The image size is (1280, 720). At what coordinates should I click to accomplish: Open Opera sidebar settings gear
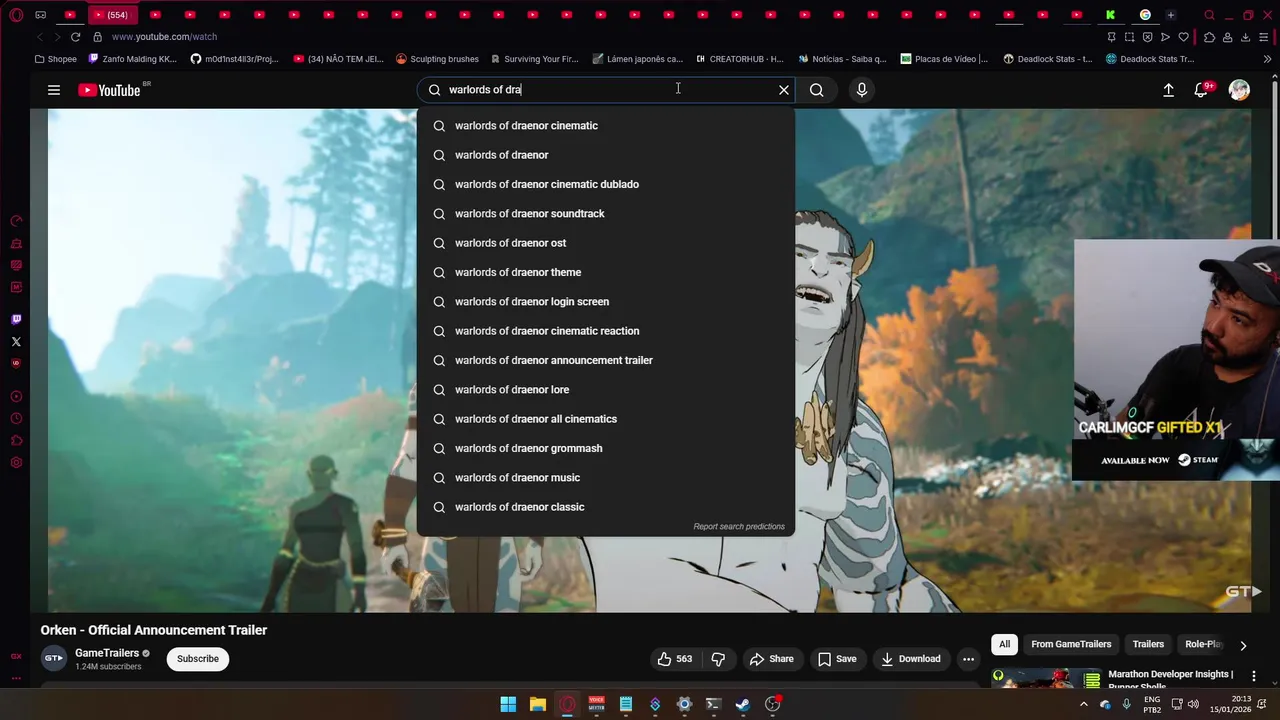(x=16, y=463)
